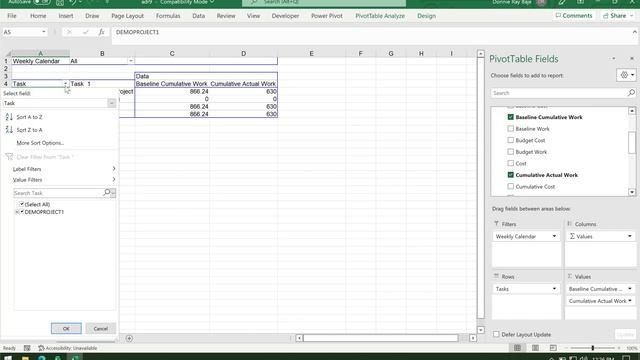Check the Cost field
Viewport: 640px width, 360px height.
(x=510, y=163)
